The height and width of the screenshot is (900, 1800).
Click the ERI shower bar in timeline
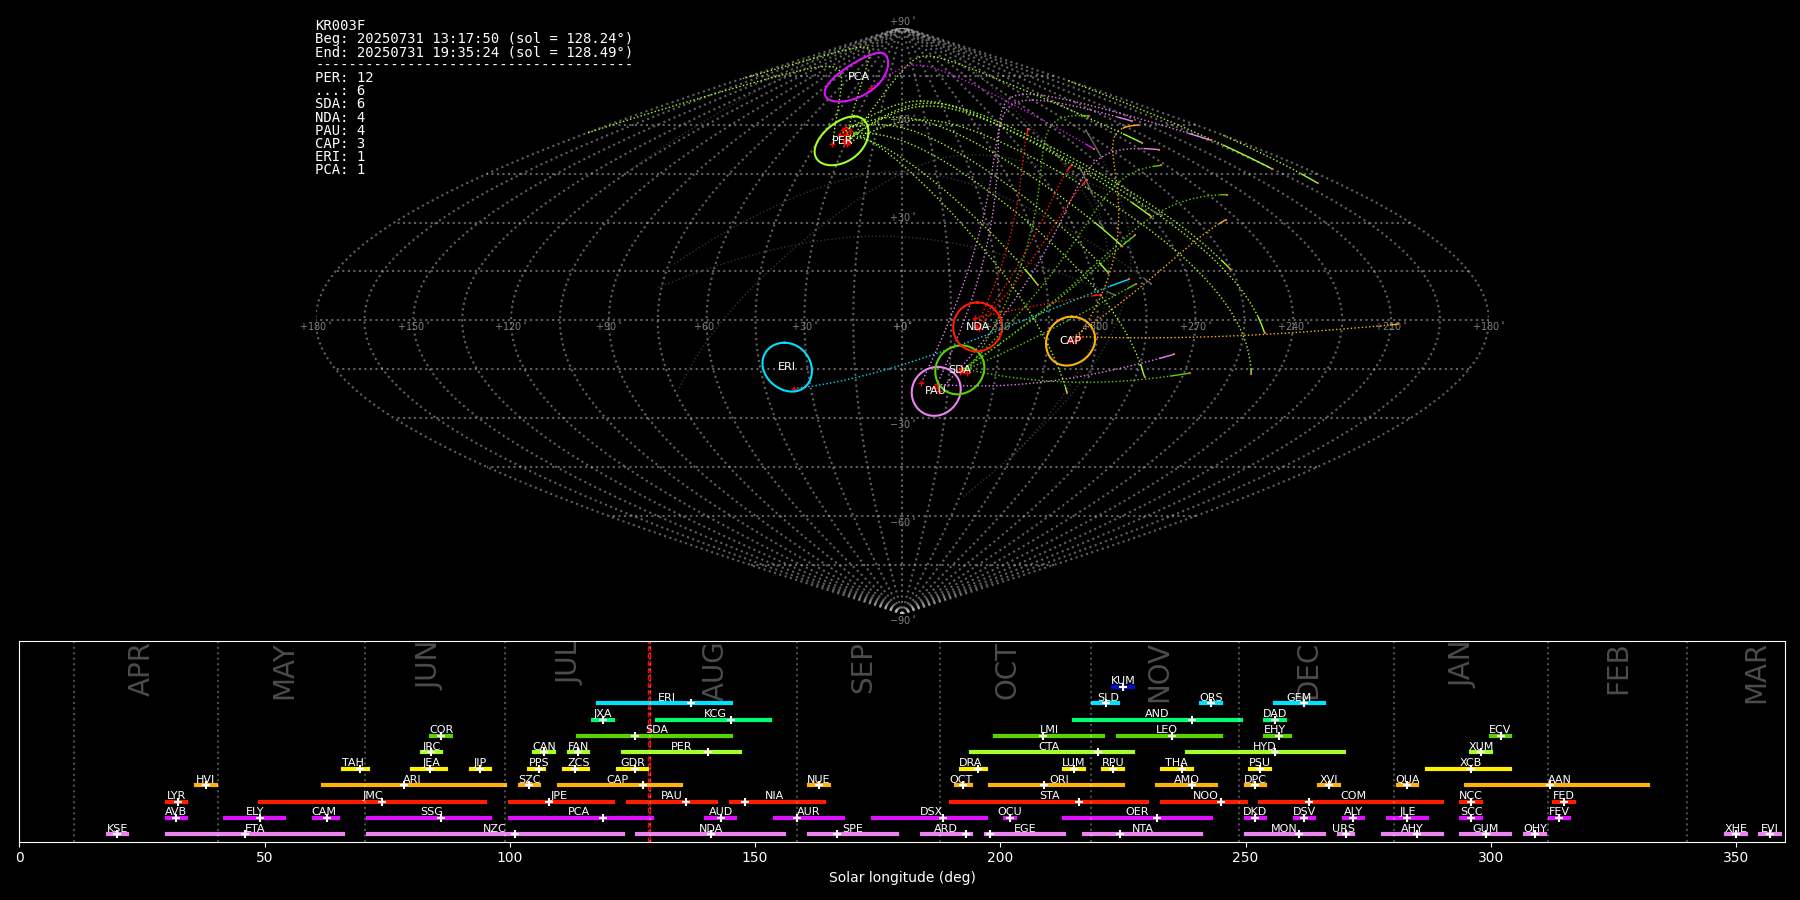click(x=664, y=703)
